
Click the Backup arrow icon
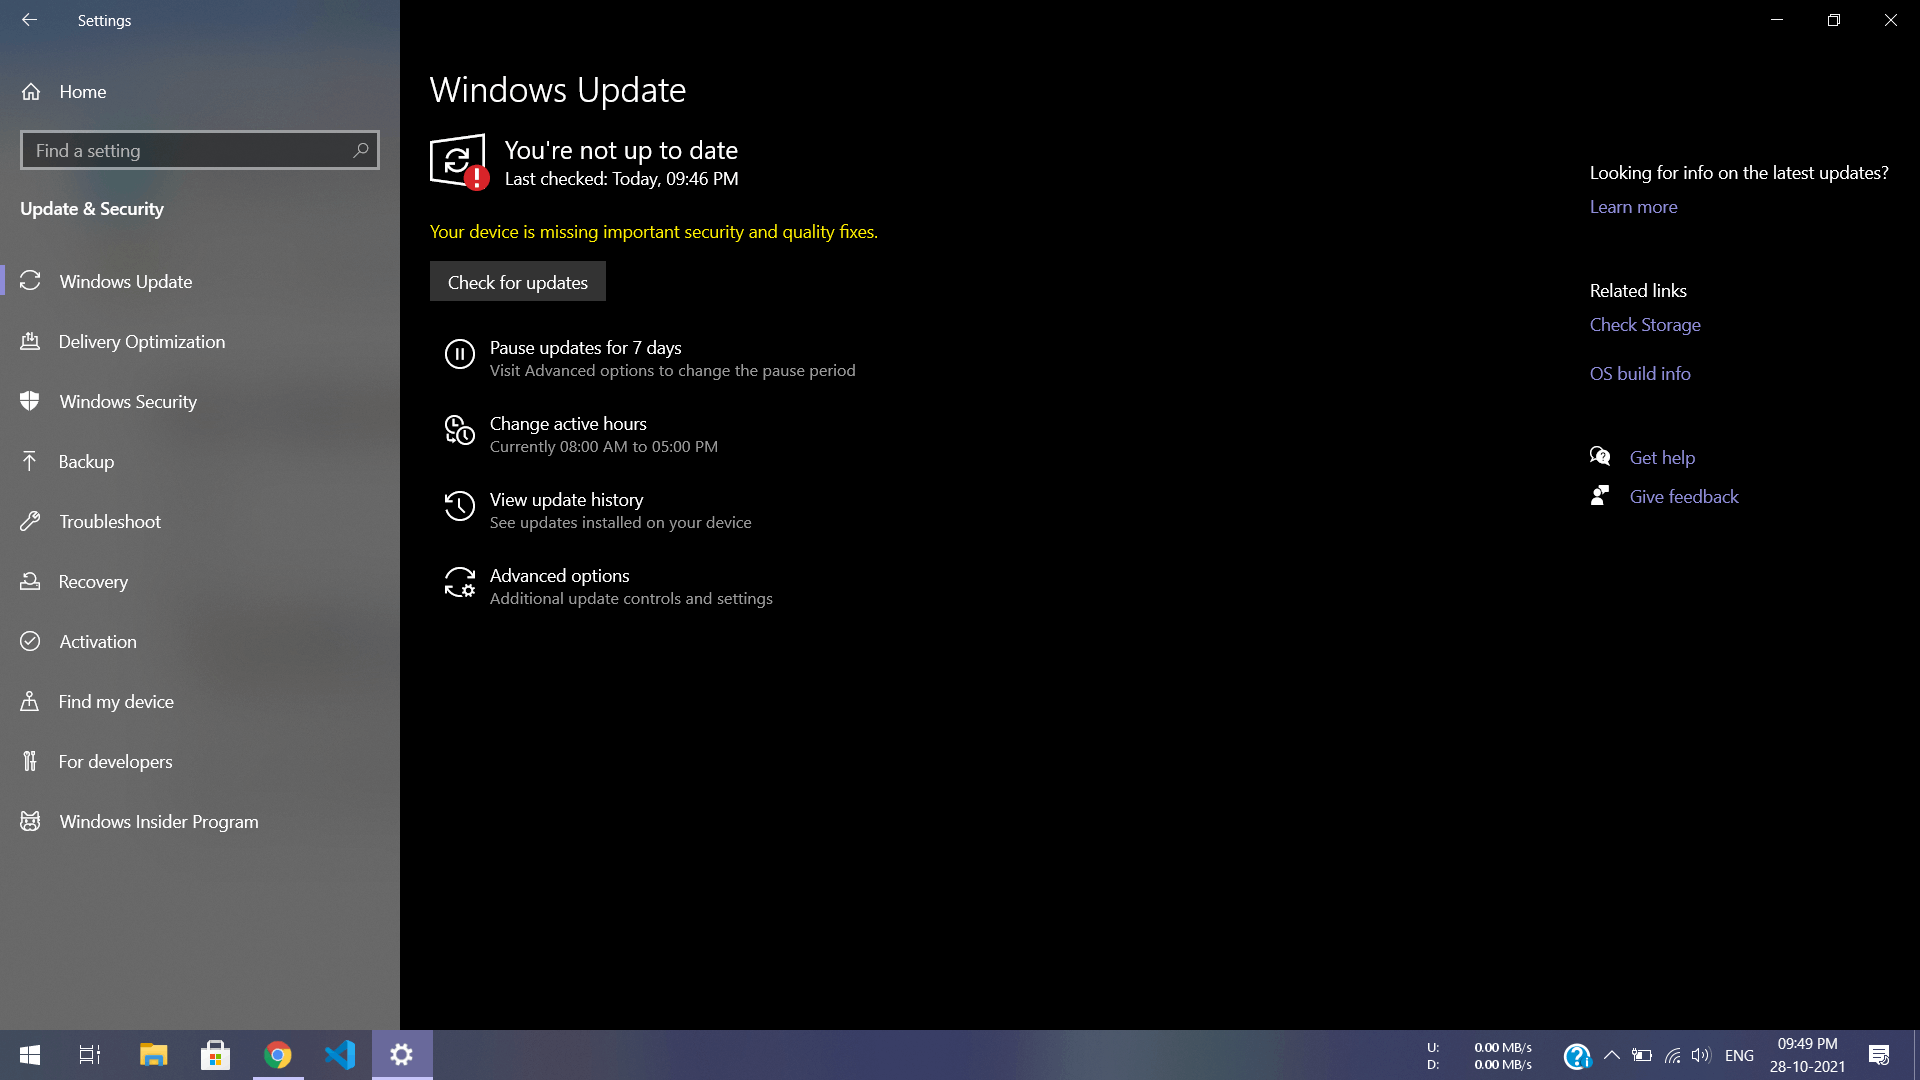[x=30, y=461]
